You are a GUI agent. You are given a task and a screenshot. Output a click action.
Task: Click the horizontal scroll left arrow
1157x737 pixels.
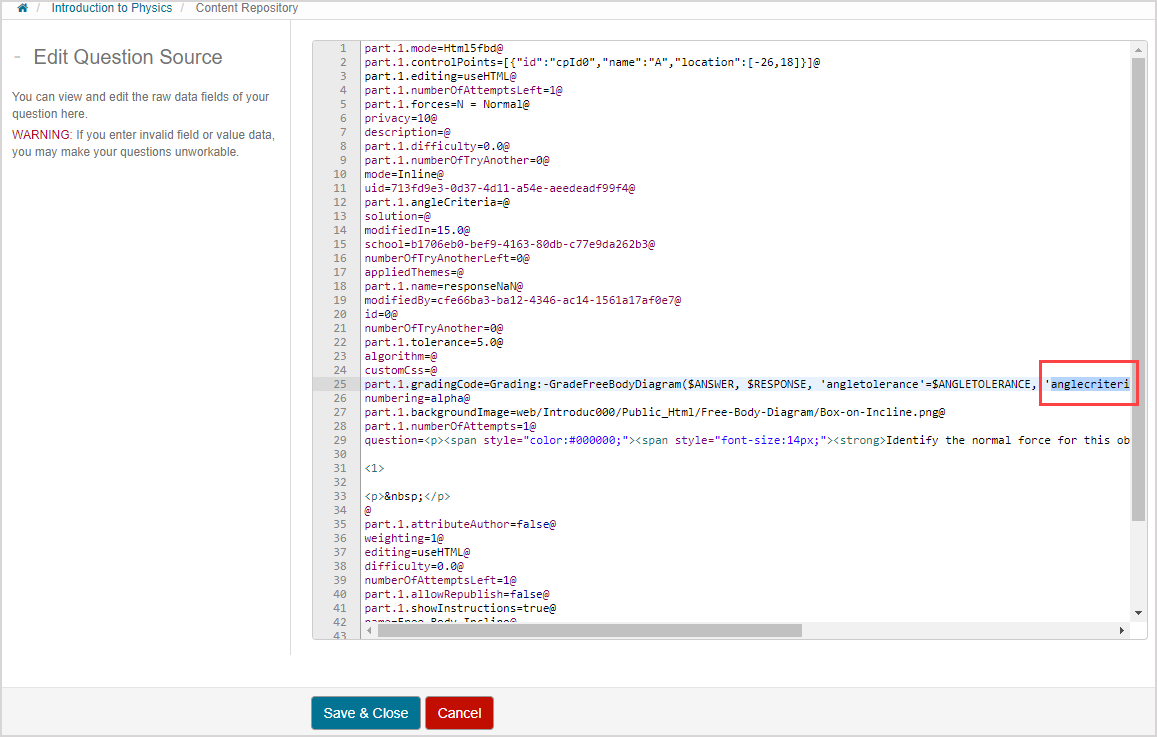click(370, 631)
